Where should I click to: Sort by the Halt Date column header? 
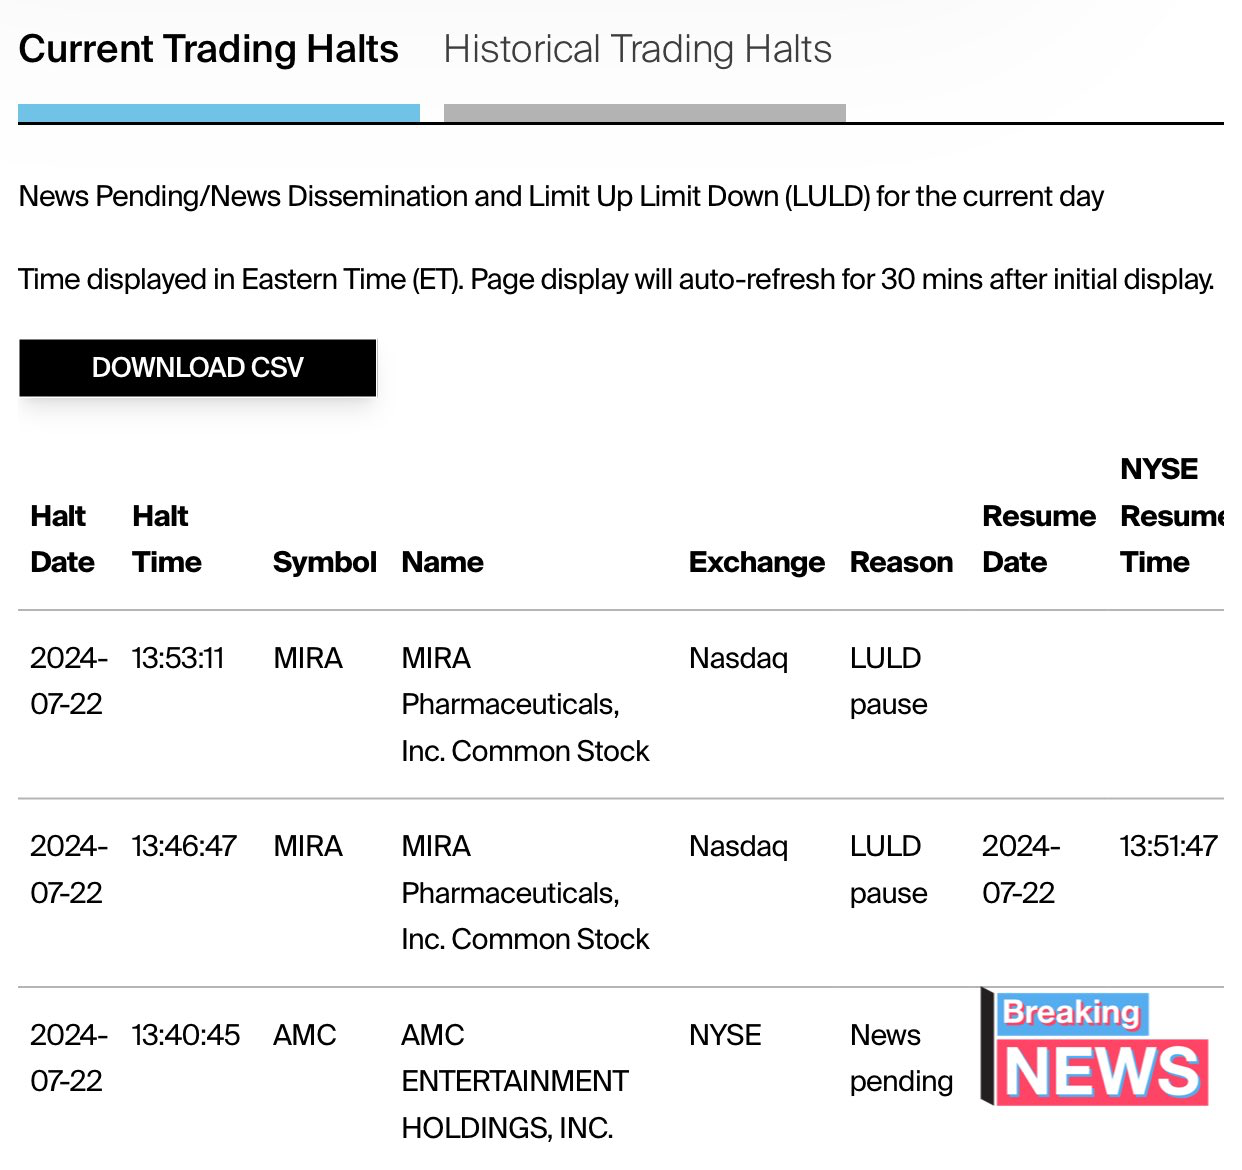pos(62,539)
